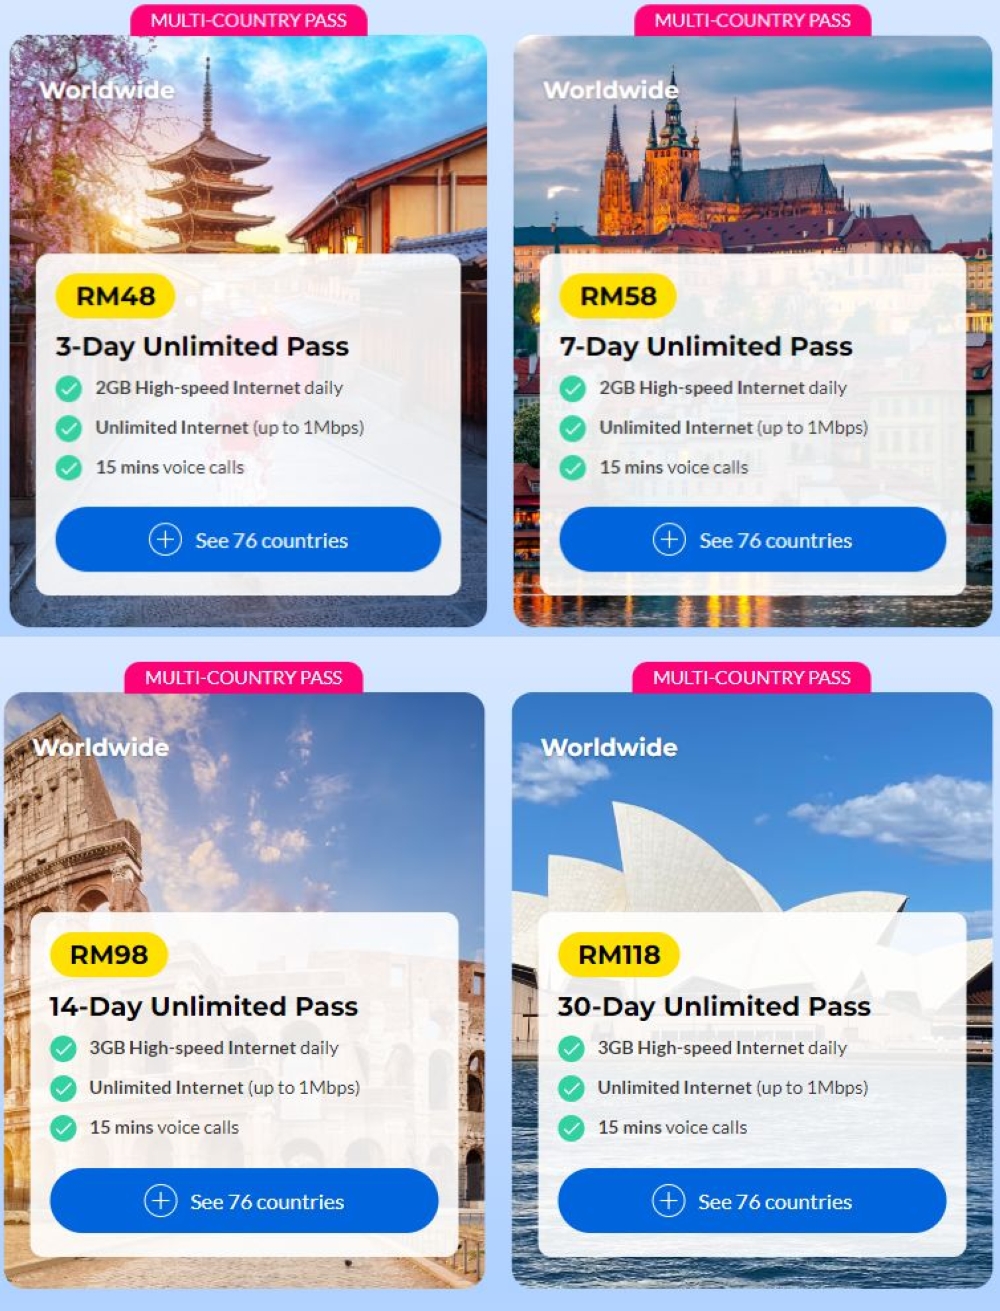Click green checkmark beside 2GB in 3-Day pass
This screenshot has width=1000, height=1311.
69,388
